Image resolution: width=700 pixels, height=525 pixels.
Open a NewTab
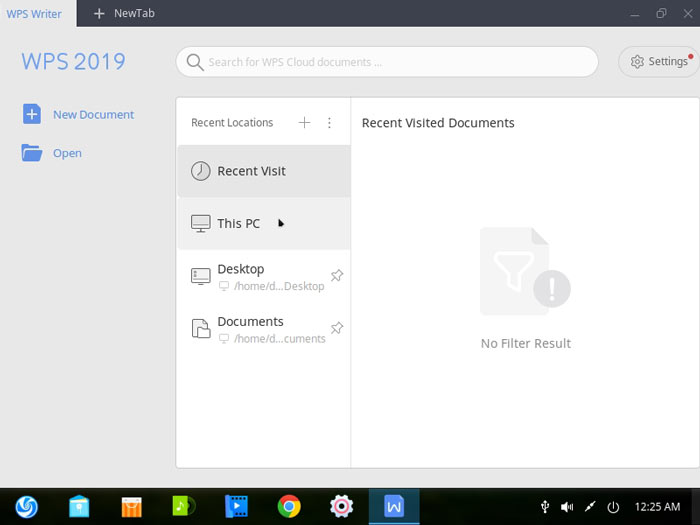pos(124,13)
